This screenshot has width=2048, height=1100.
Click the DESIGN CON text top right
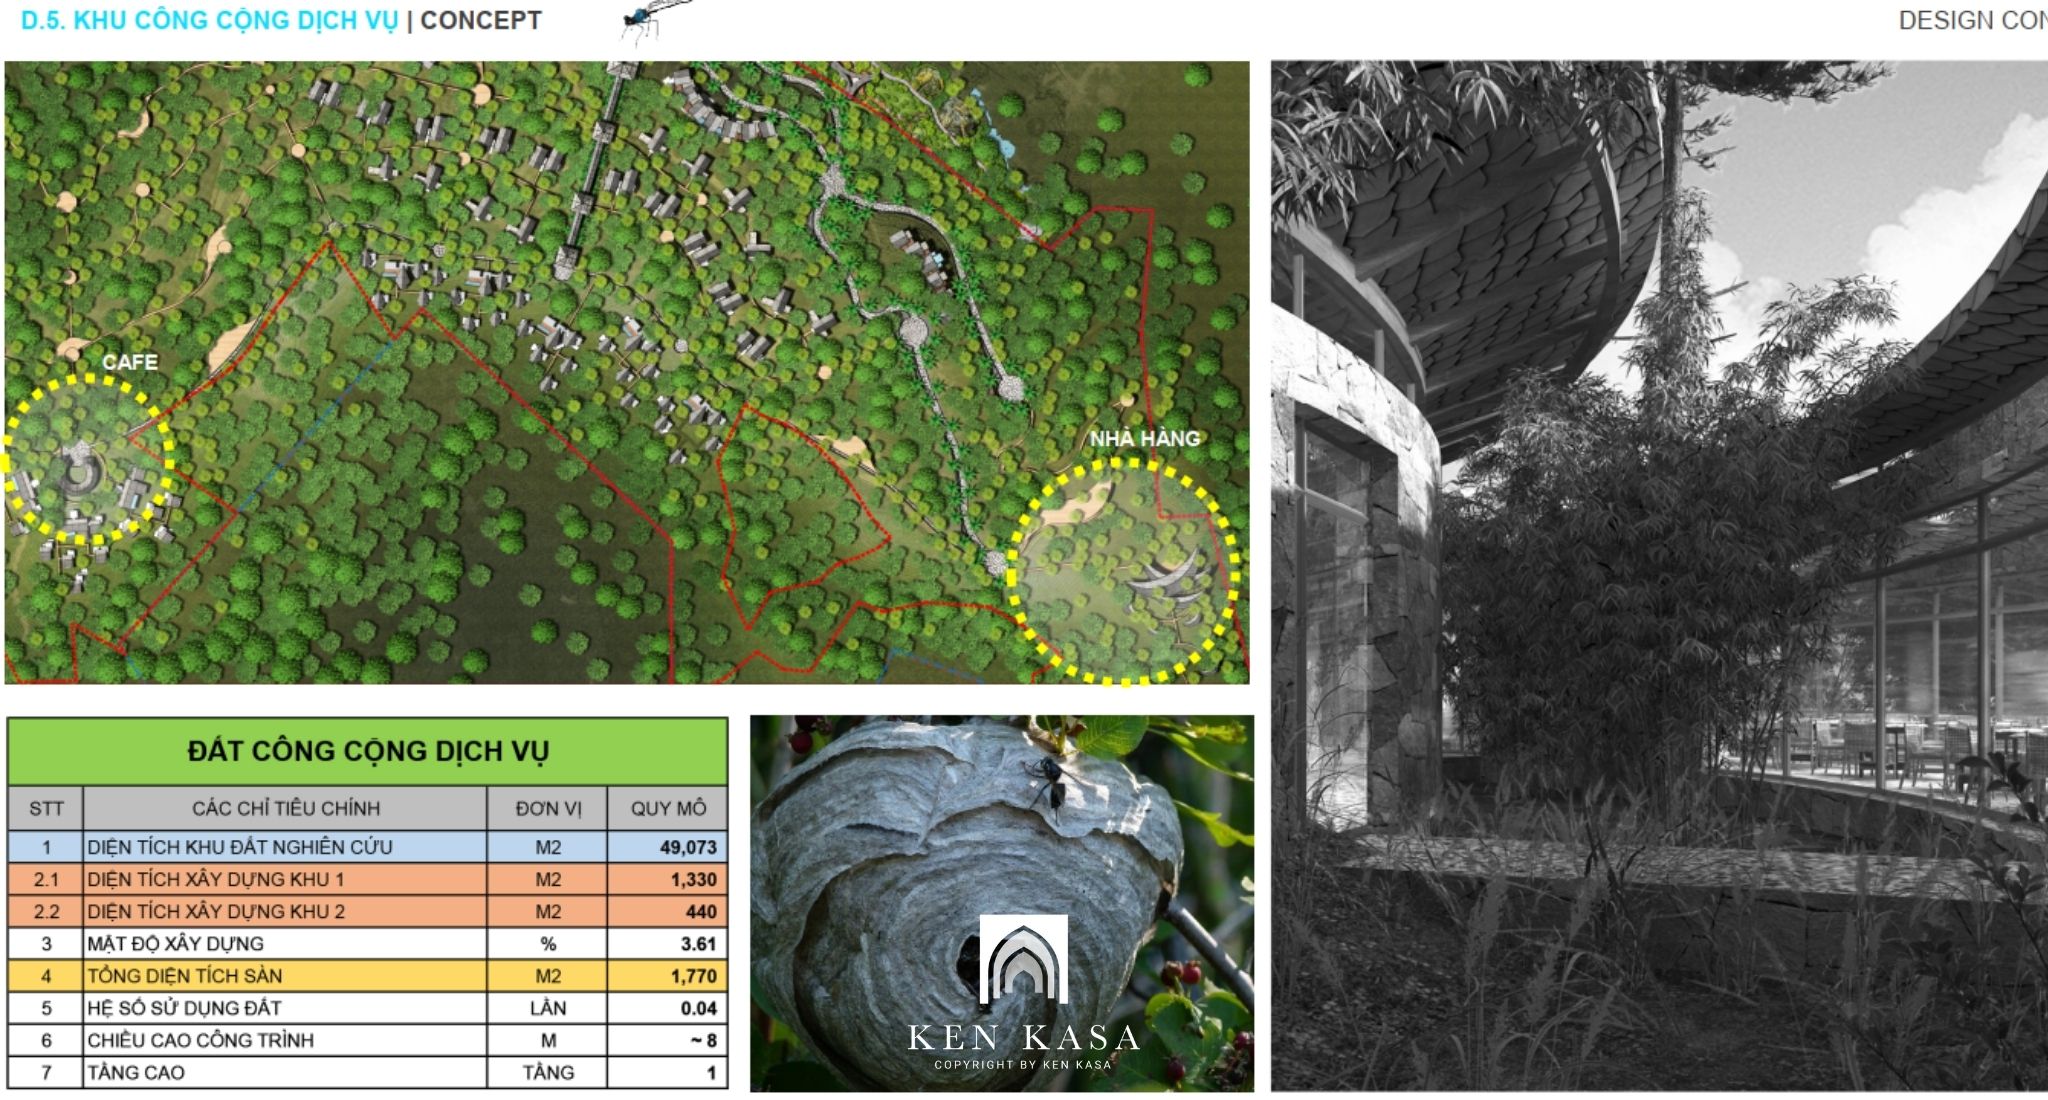click(x=1970, y=21)
